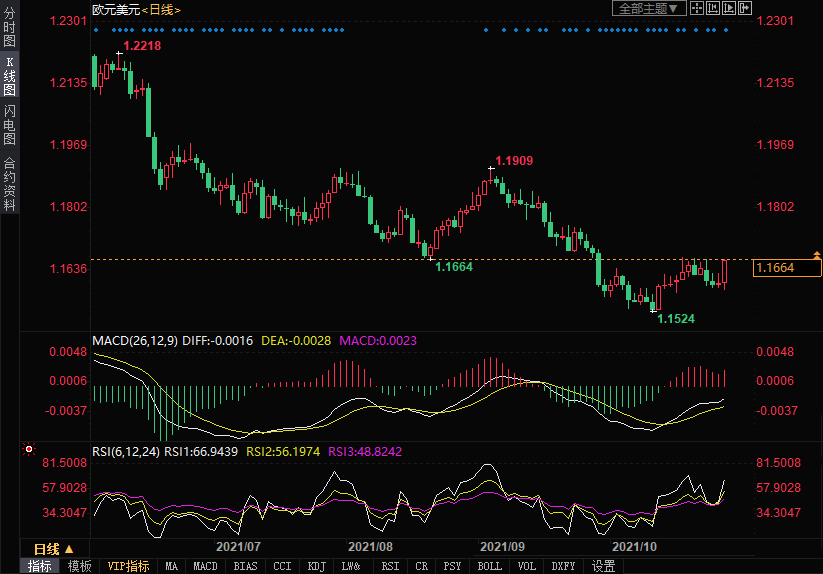The image size is (823, 574).
Task: Open the 合约资料 sidebar tab
Action: (10, 183)
